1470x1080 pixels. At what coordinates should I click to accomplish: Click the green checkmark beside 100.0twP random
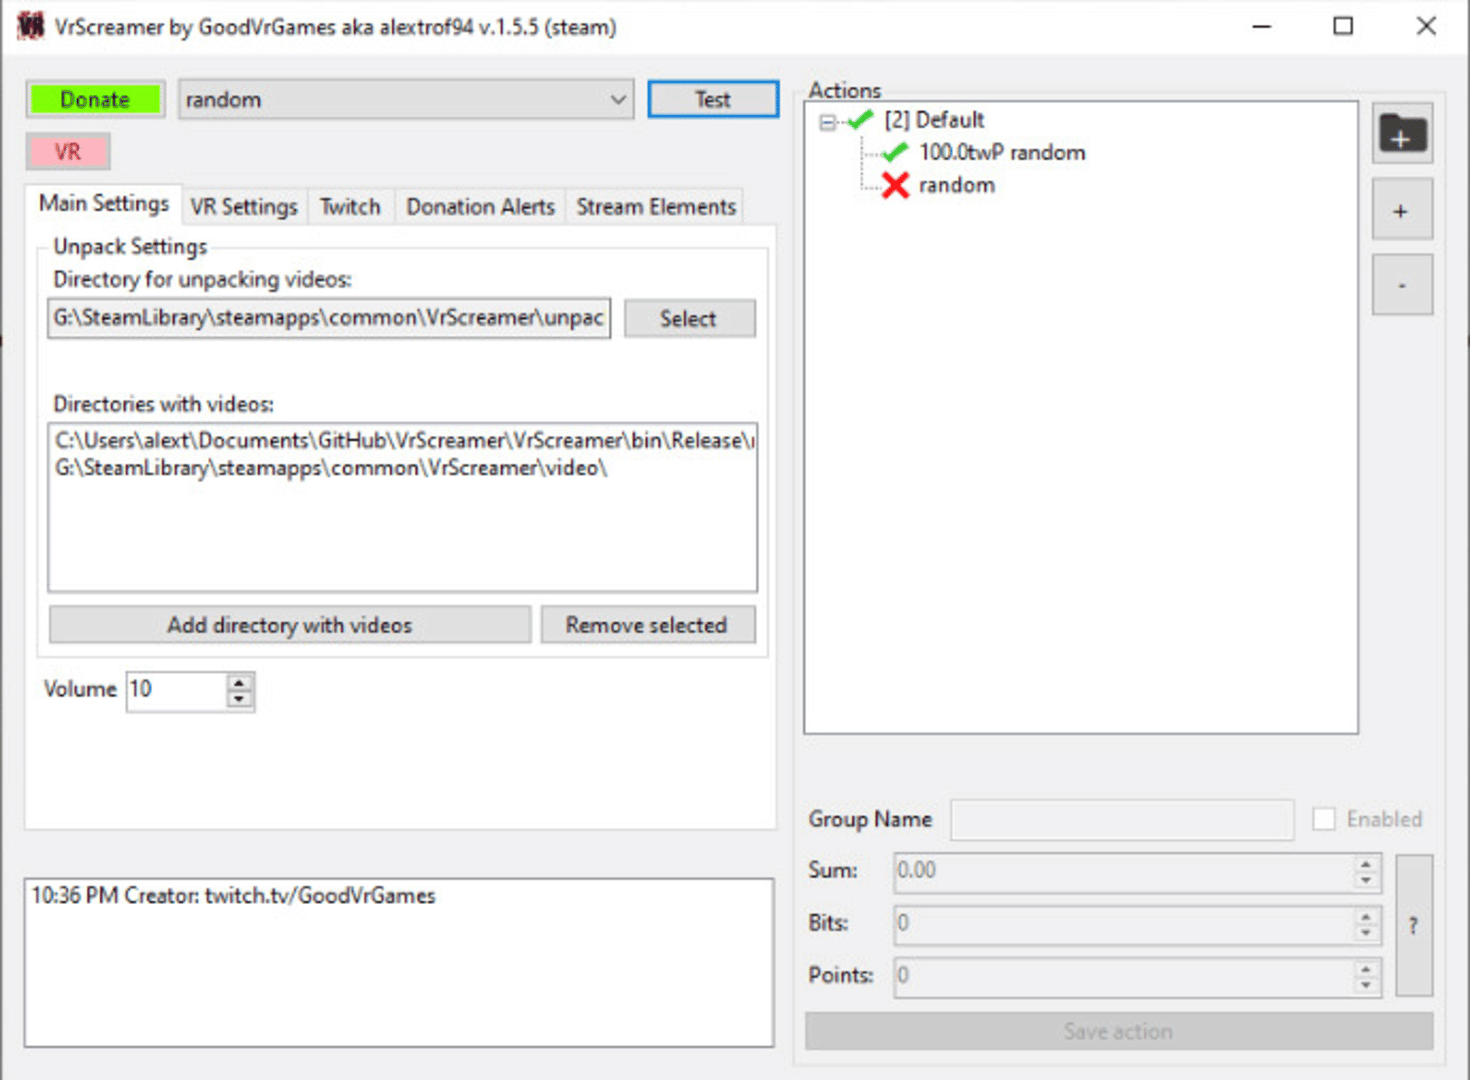895,152
